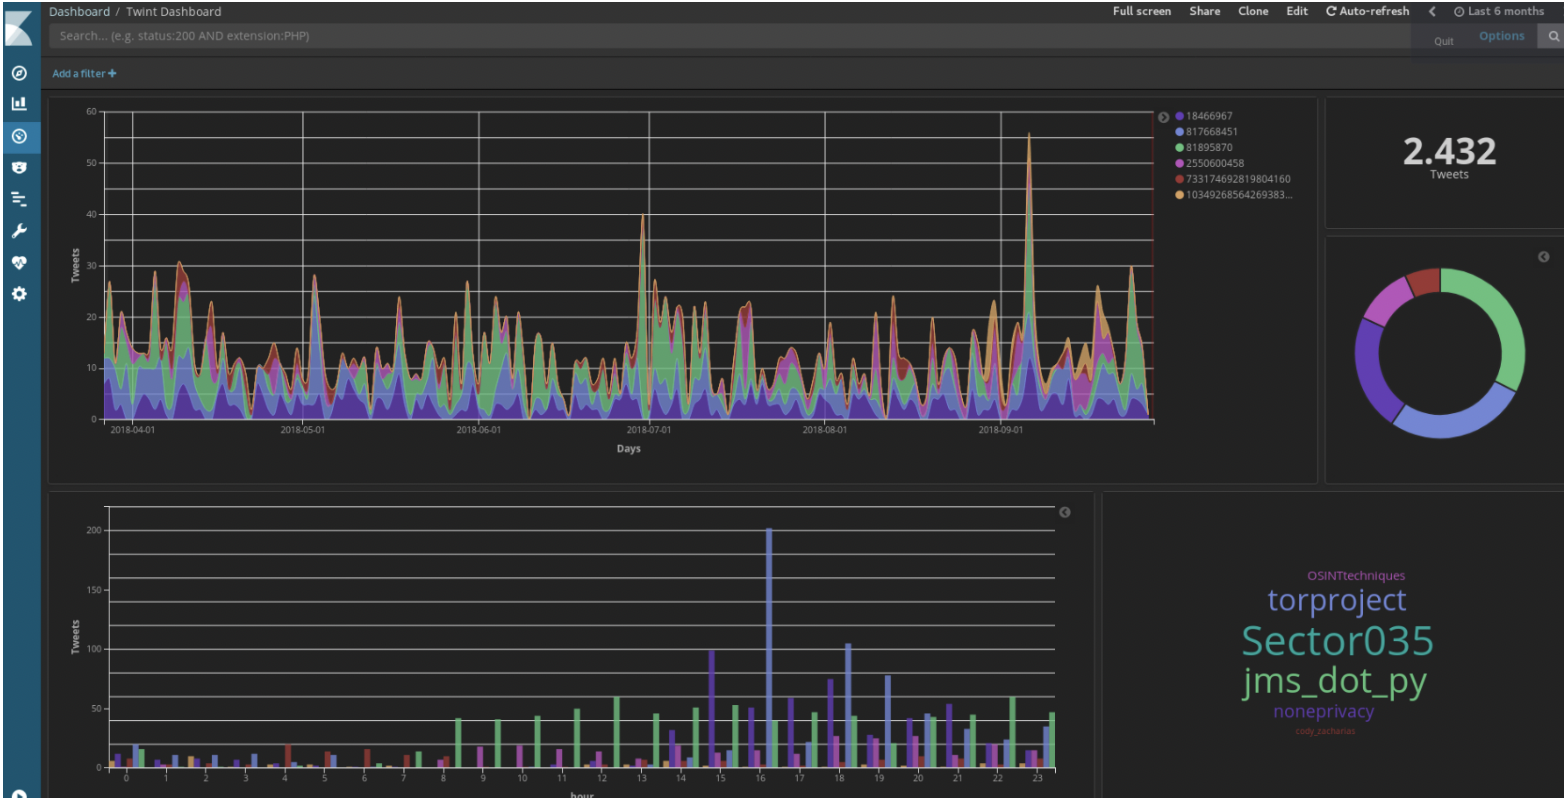1564x798 pixels.
Task: Click the red donut chart segment
Action: tap(1424, 280)
